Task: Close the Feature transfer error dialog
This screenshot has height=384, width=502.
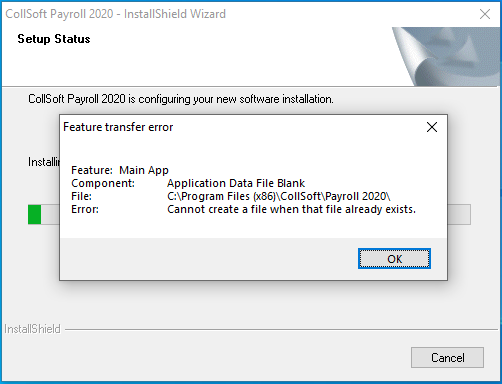Action: [432, 127]
